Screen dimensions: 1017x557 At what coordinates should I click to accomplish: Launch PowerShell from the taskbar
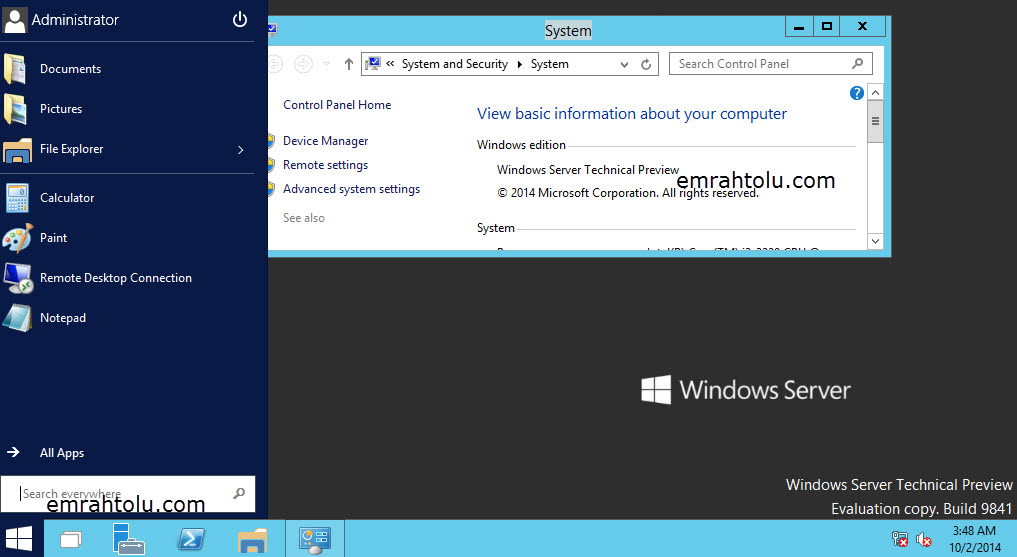pos(191,539)
